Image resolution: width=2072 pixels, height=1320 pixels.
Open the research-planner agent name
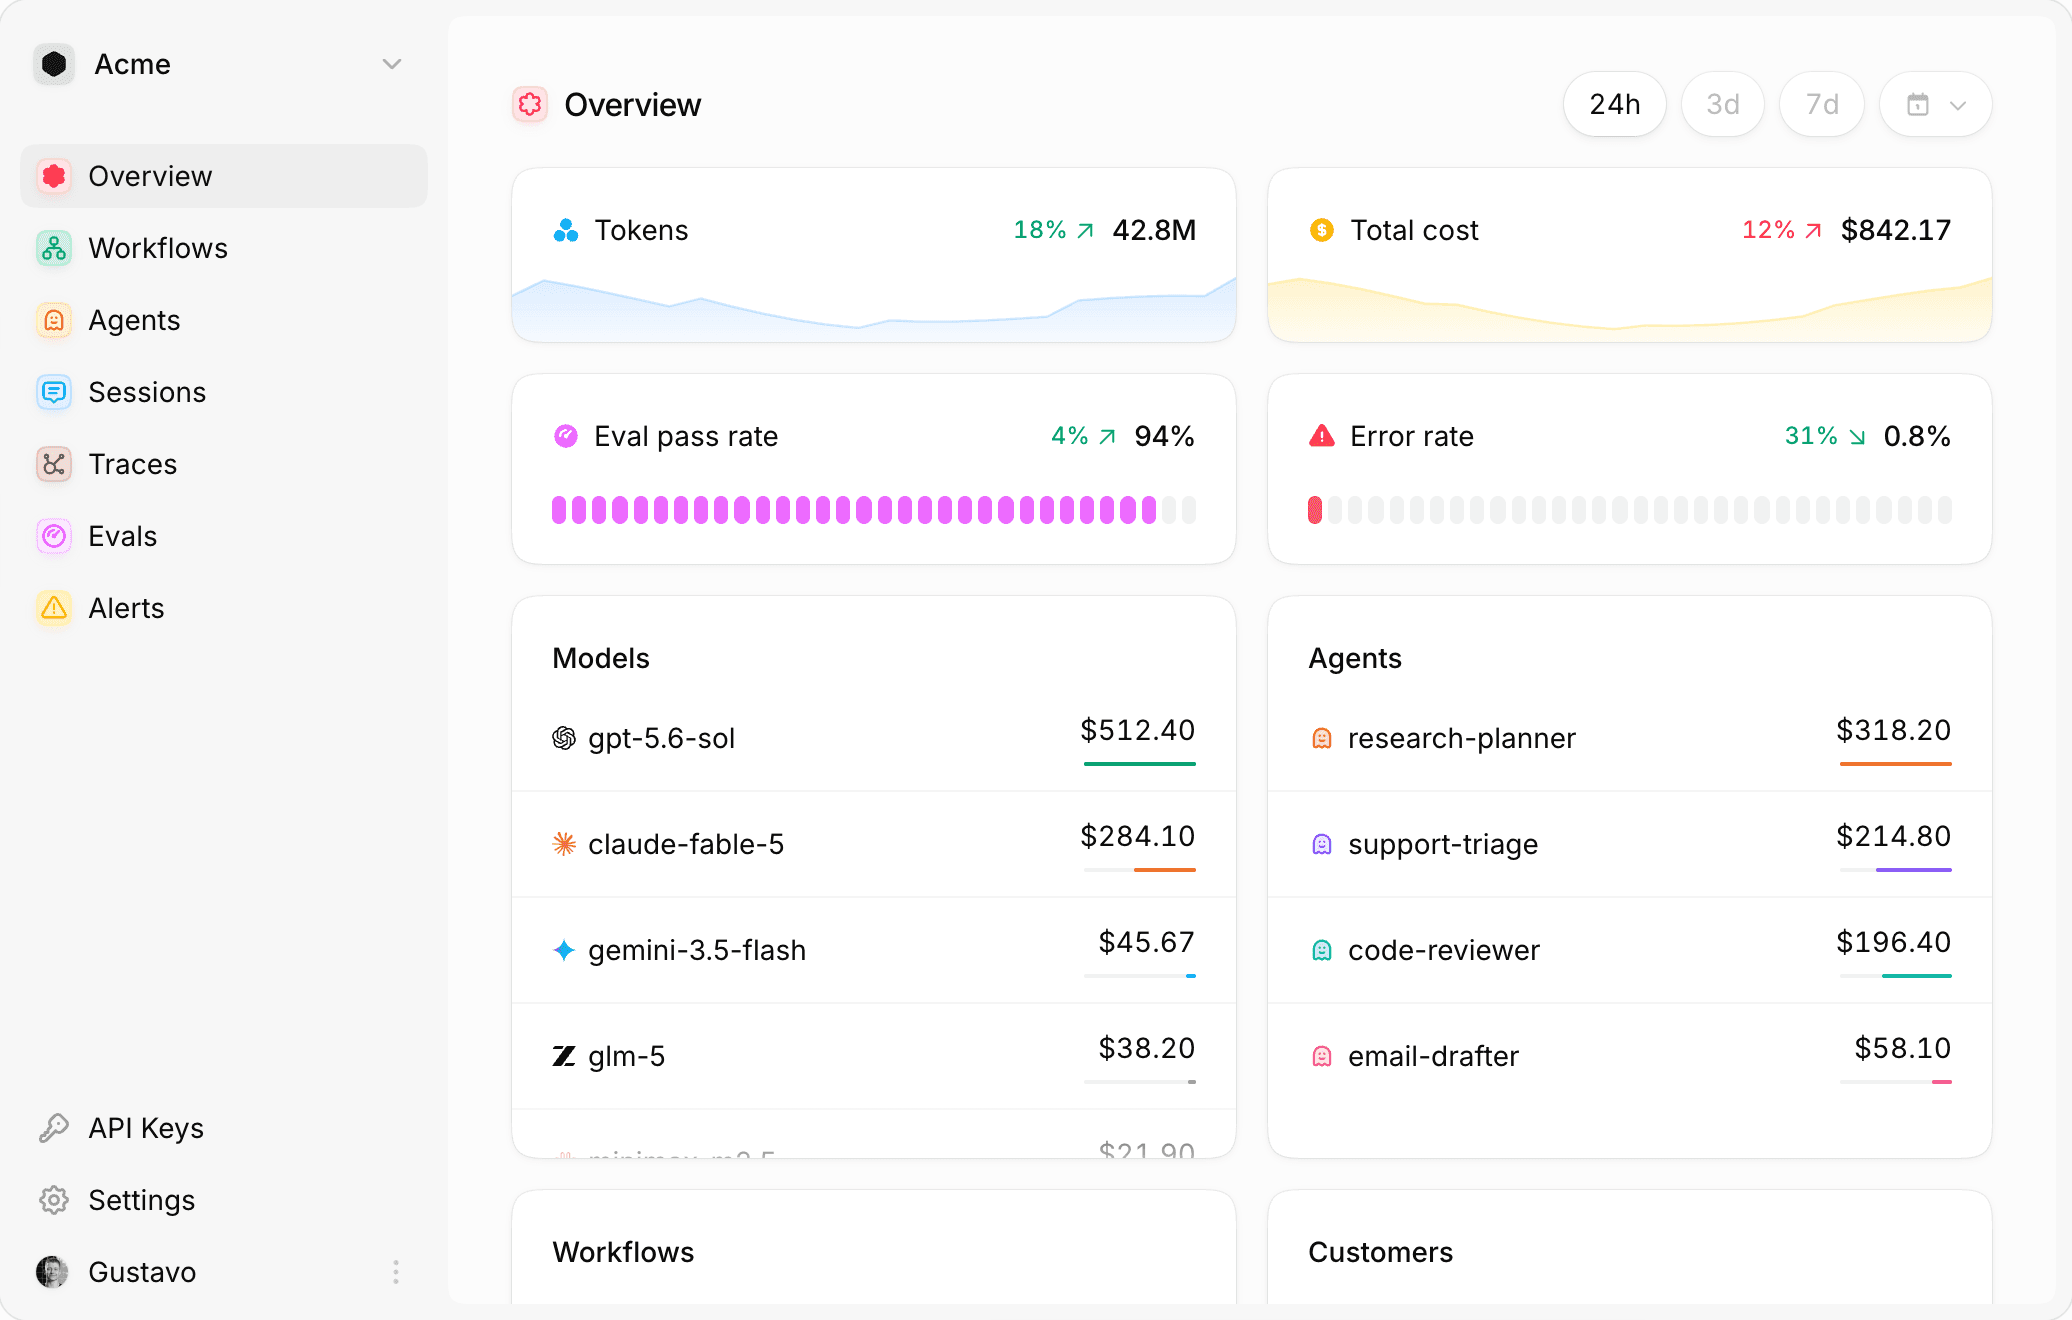coord(1462,738)
